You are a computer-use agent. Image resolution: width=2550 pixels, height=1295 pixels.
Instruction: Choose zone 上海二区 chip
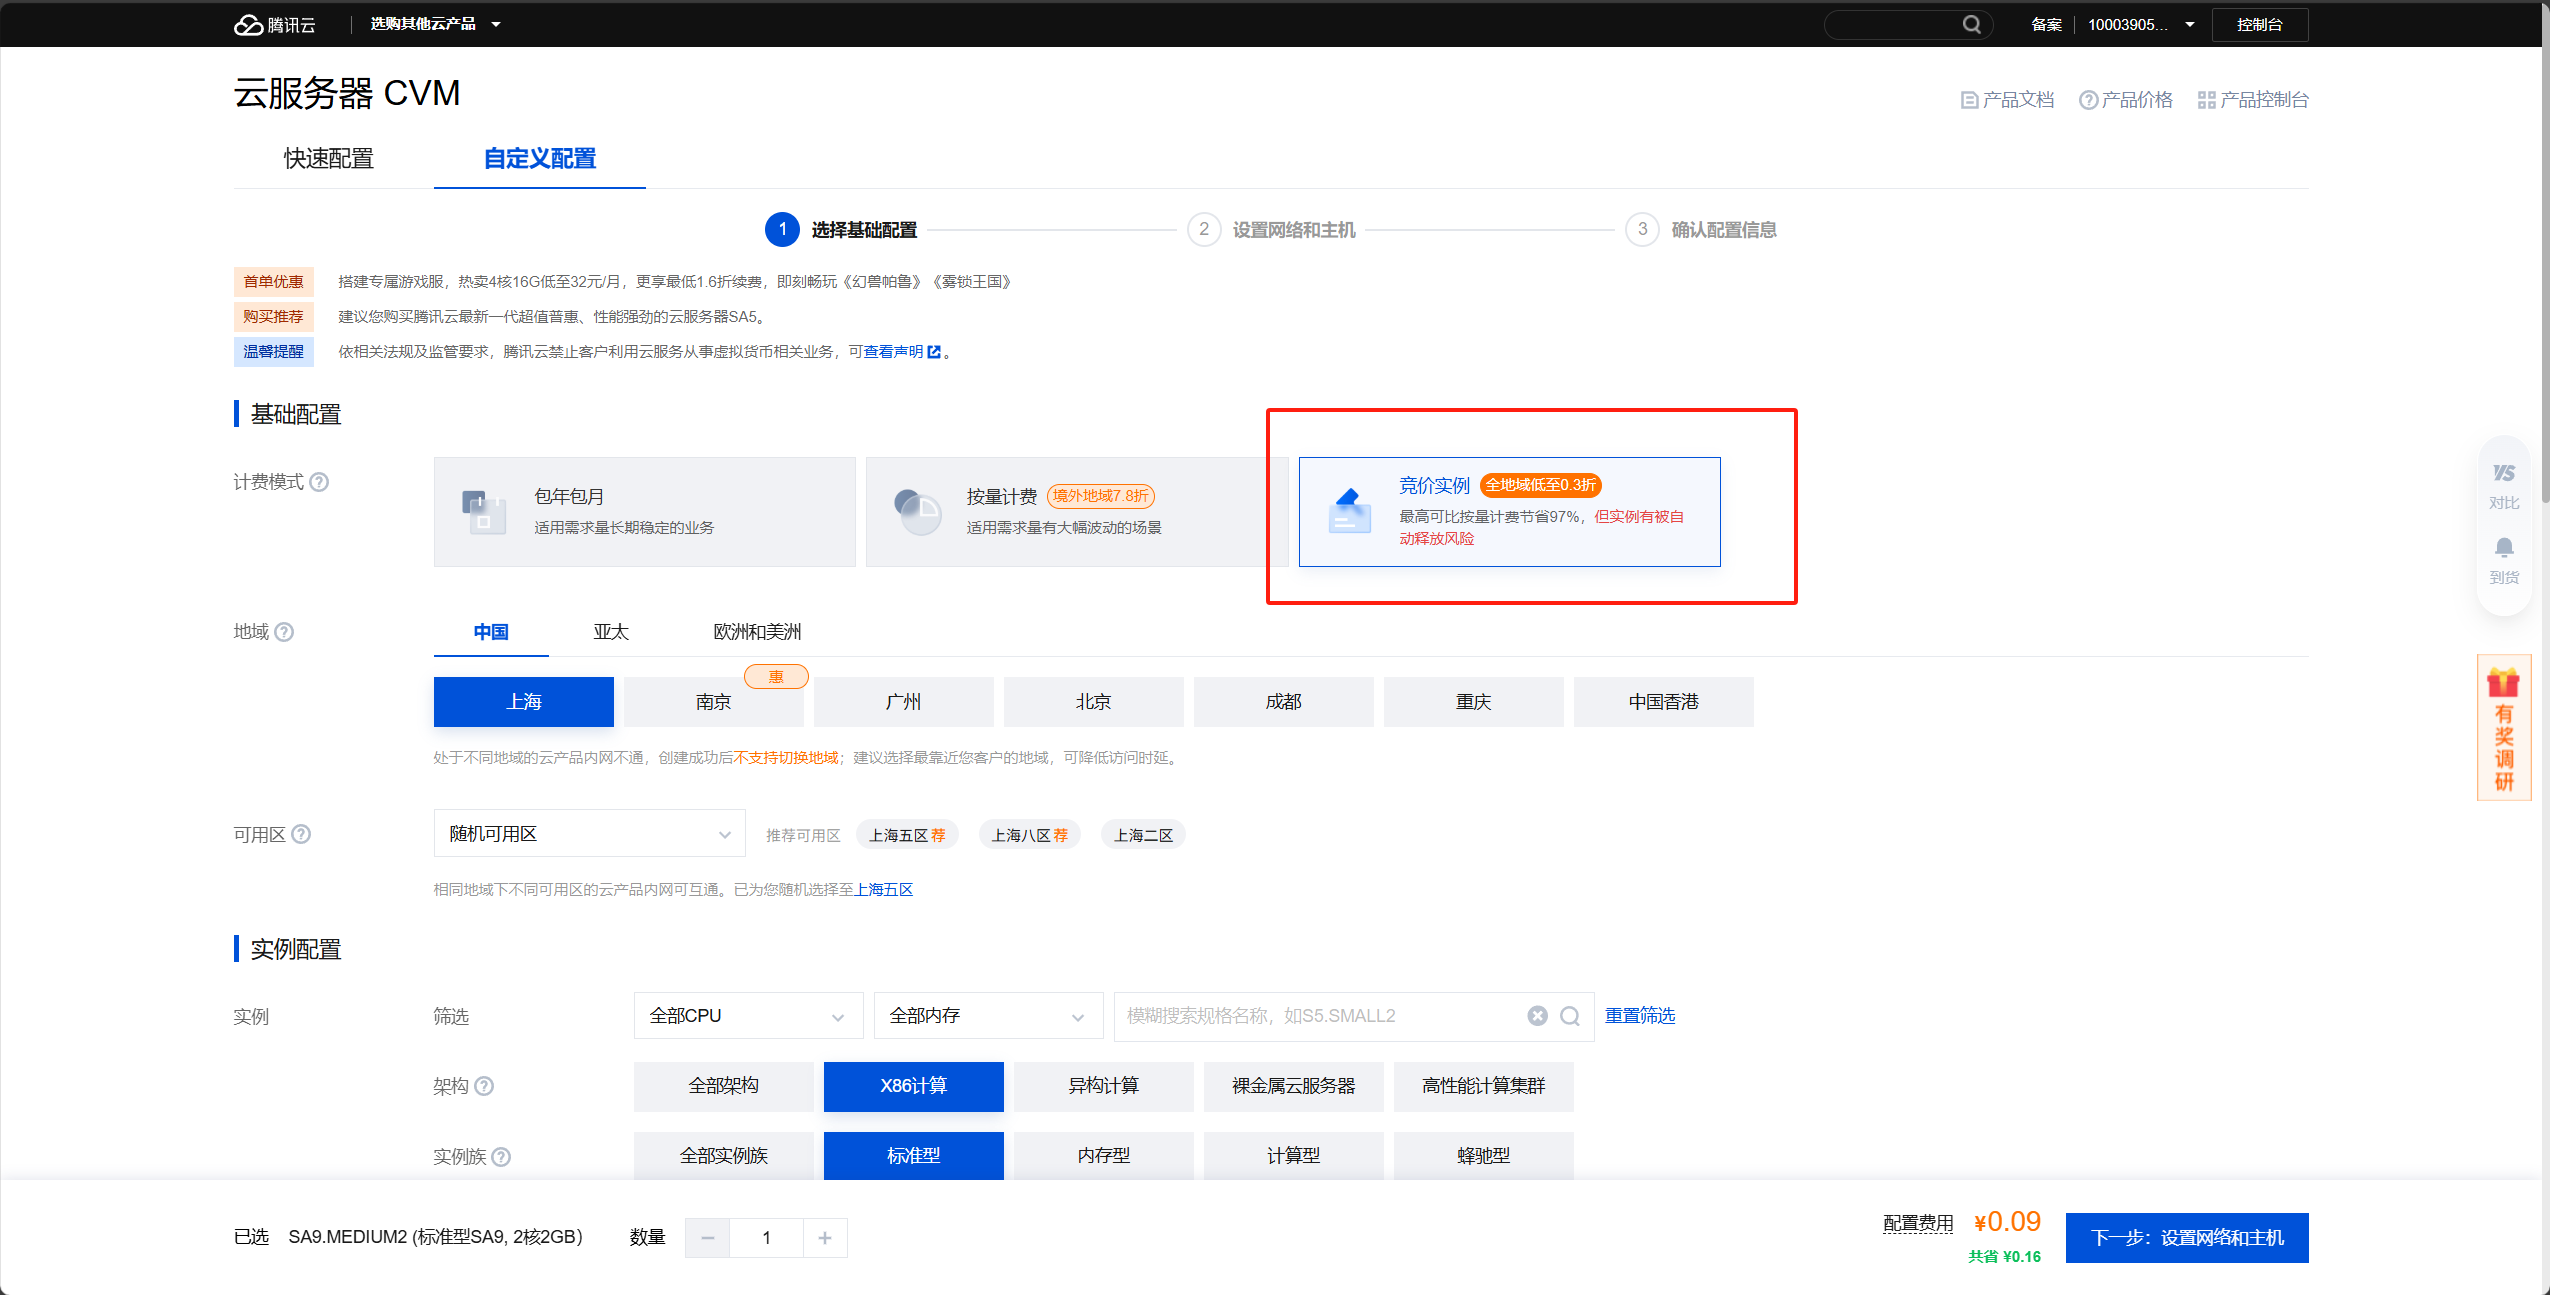point(1143,835)
